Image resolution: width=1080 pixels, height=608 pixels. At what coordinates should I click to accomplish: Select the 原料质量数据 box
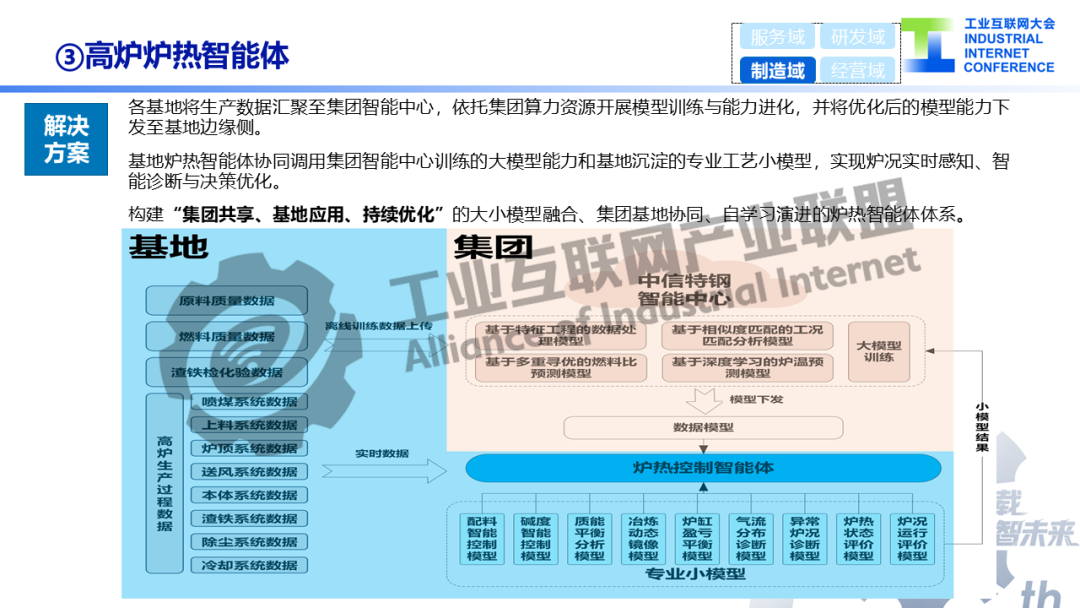pos(227,301)
